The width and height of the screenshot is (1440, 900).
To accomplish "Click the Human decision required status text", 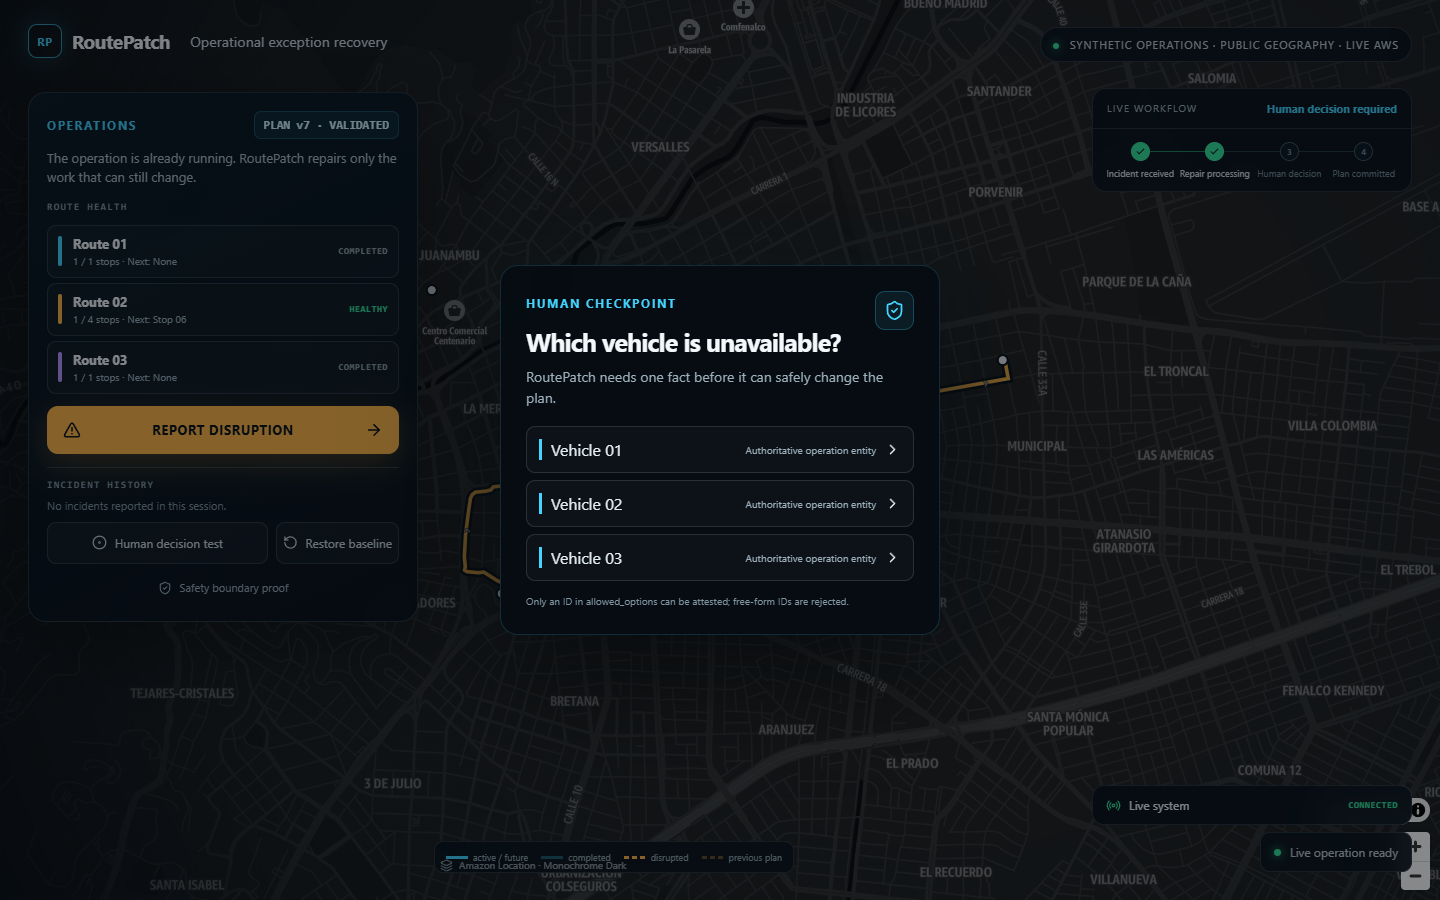I will [x=1331, y=109].
